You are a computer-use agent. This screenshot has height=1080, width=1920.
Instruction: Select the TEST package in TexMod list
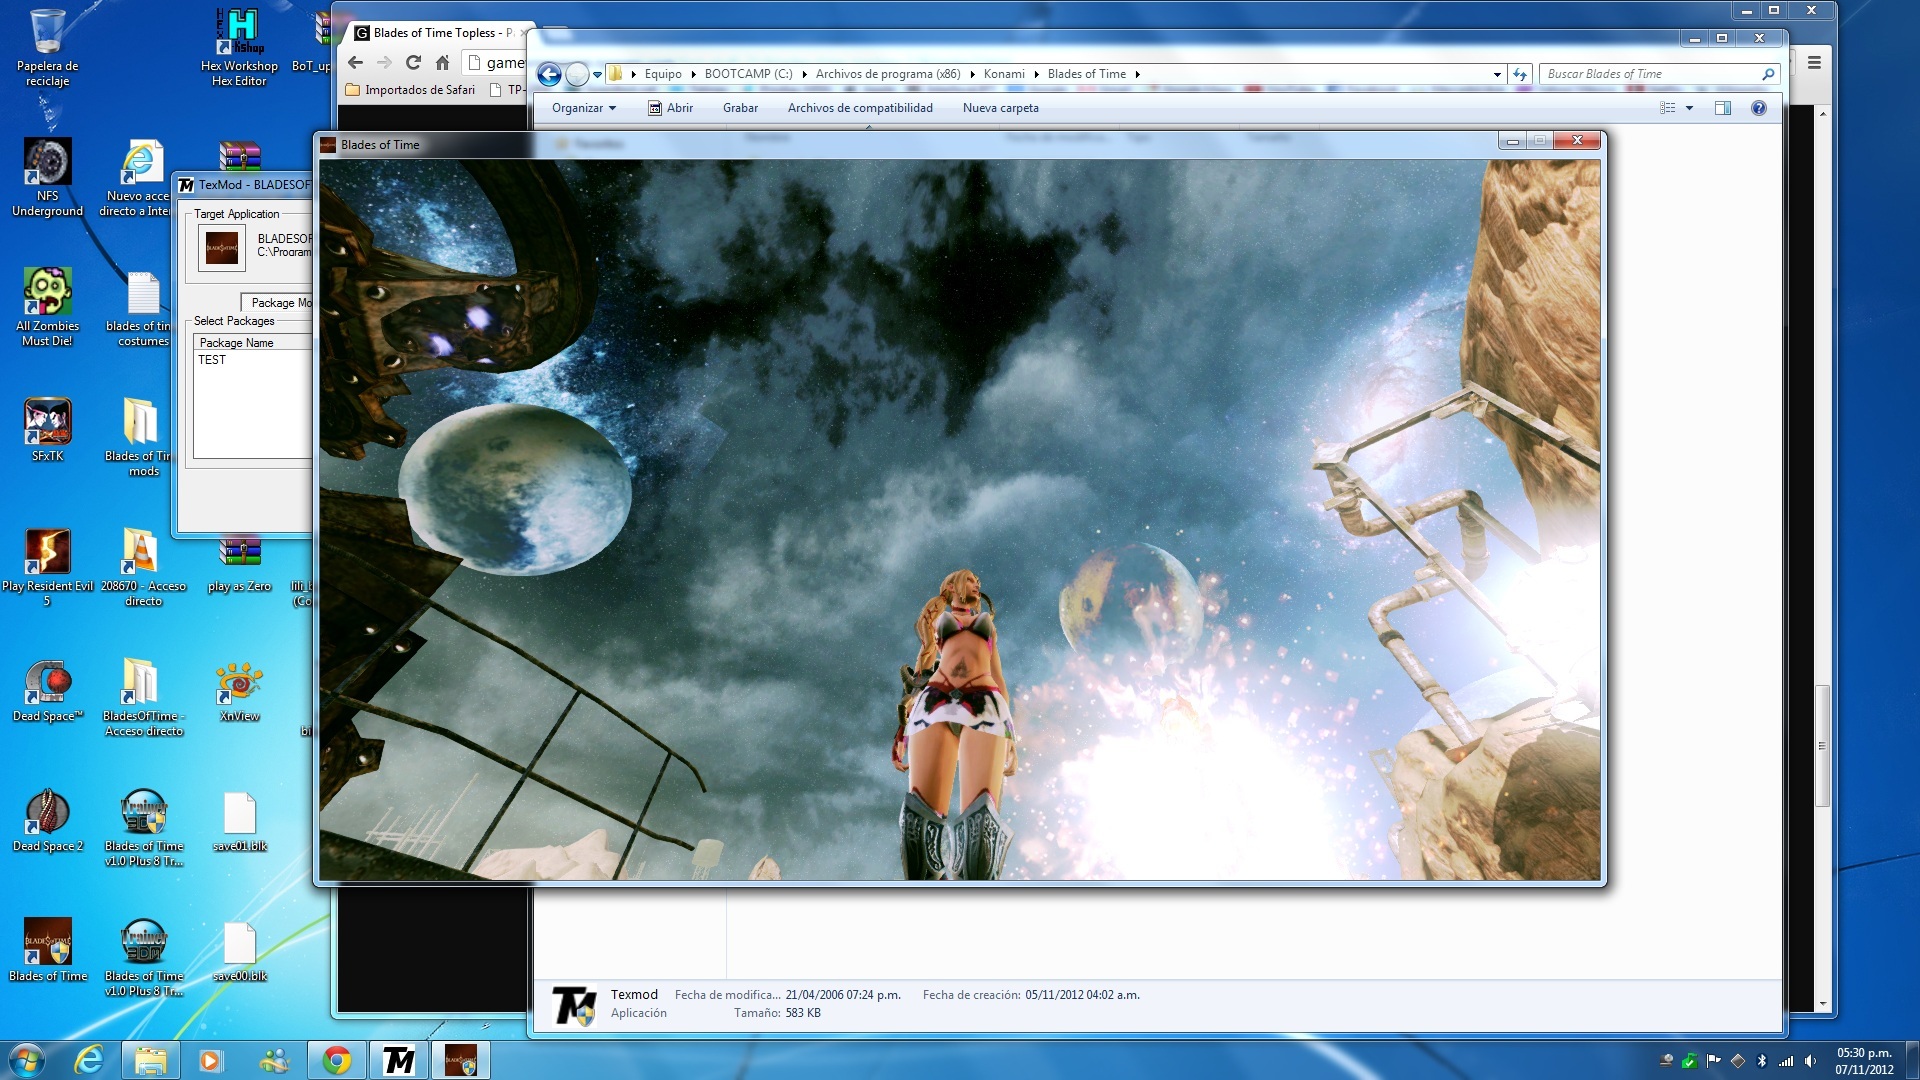(212, 360)
